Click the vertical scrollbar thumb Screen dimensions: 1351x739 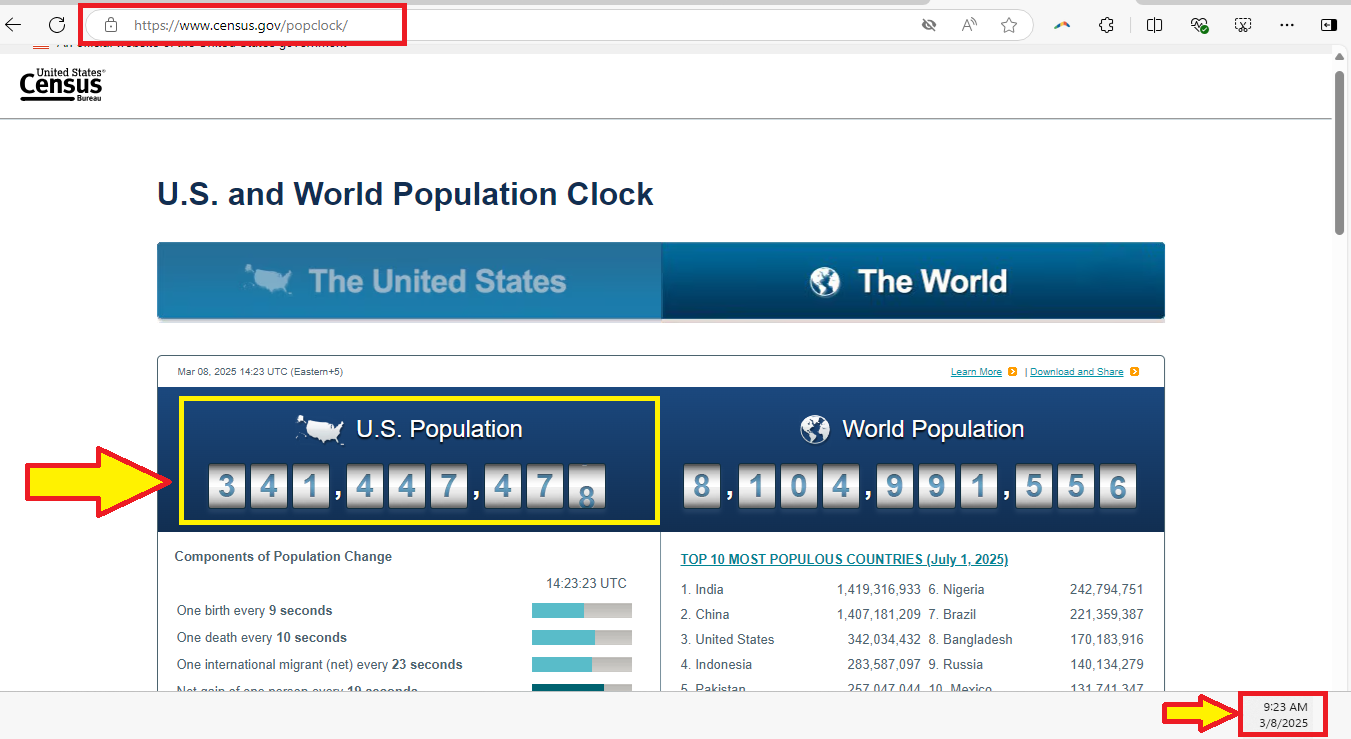click(1340, 152)
